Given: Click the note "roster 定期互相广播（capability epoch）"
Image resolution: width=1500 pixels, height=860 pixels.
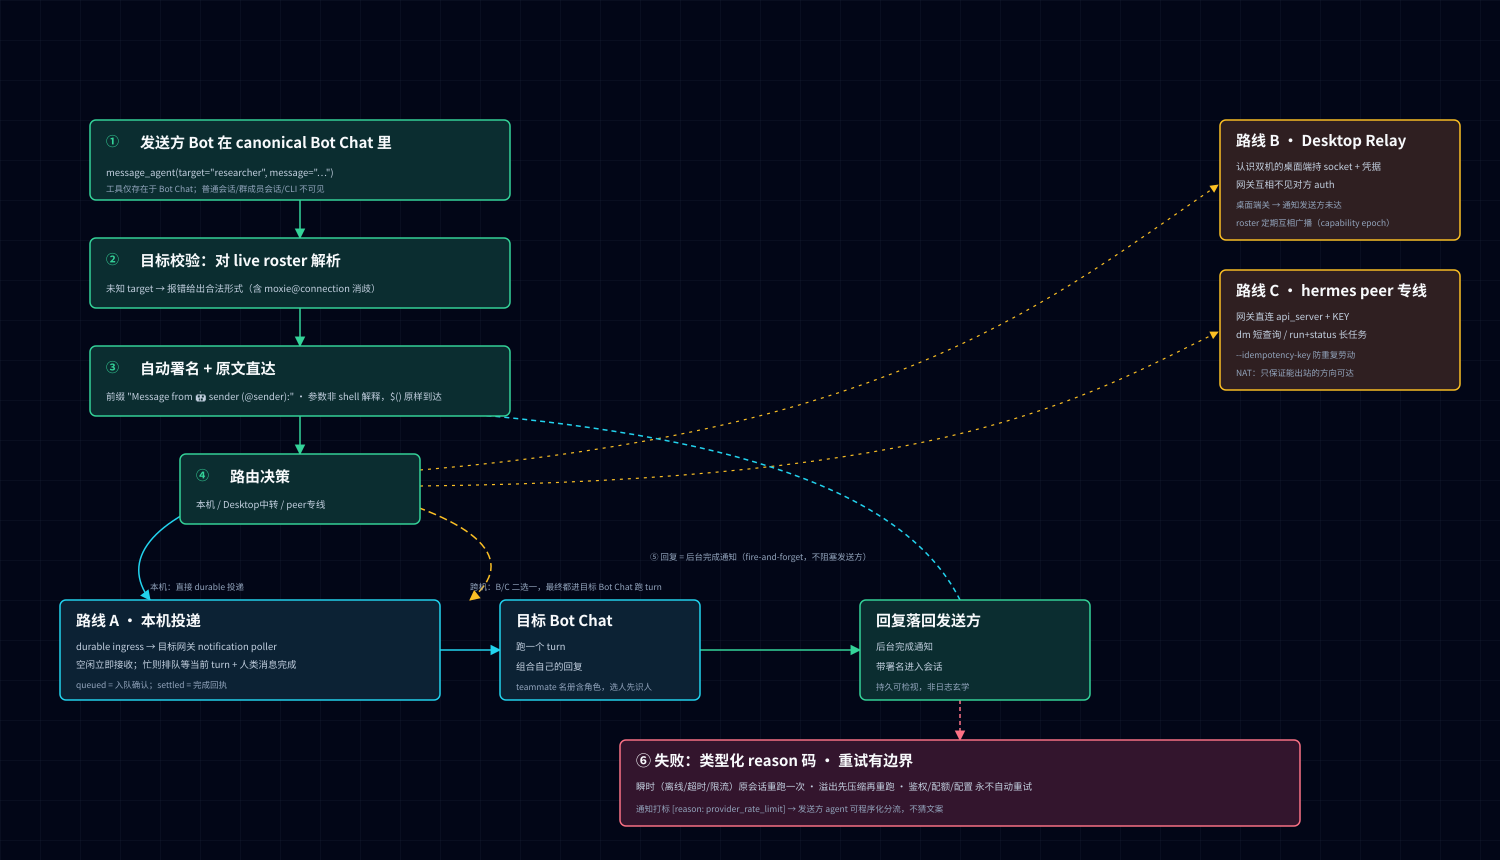Looking at the screenshot, I should coord(1313,223).
